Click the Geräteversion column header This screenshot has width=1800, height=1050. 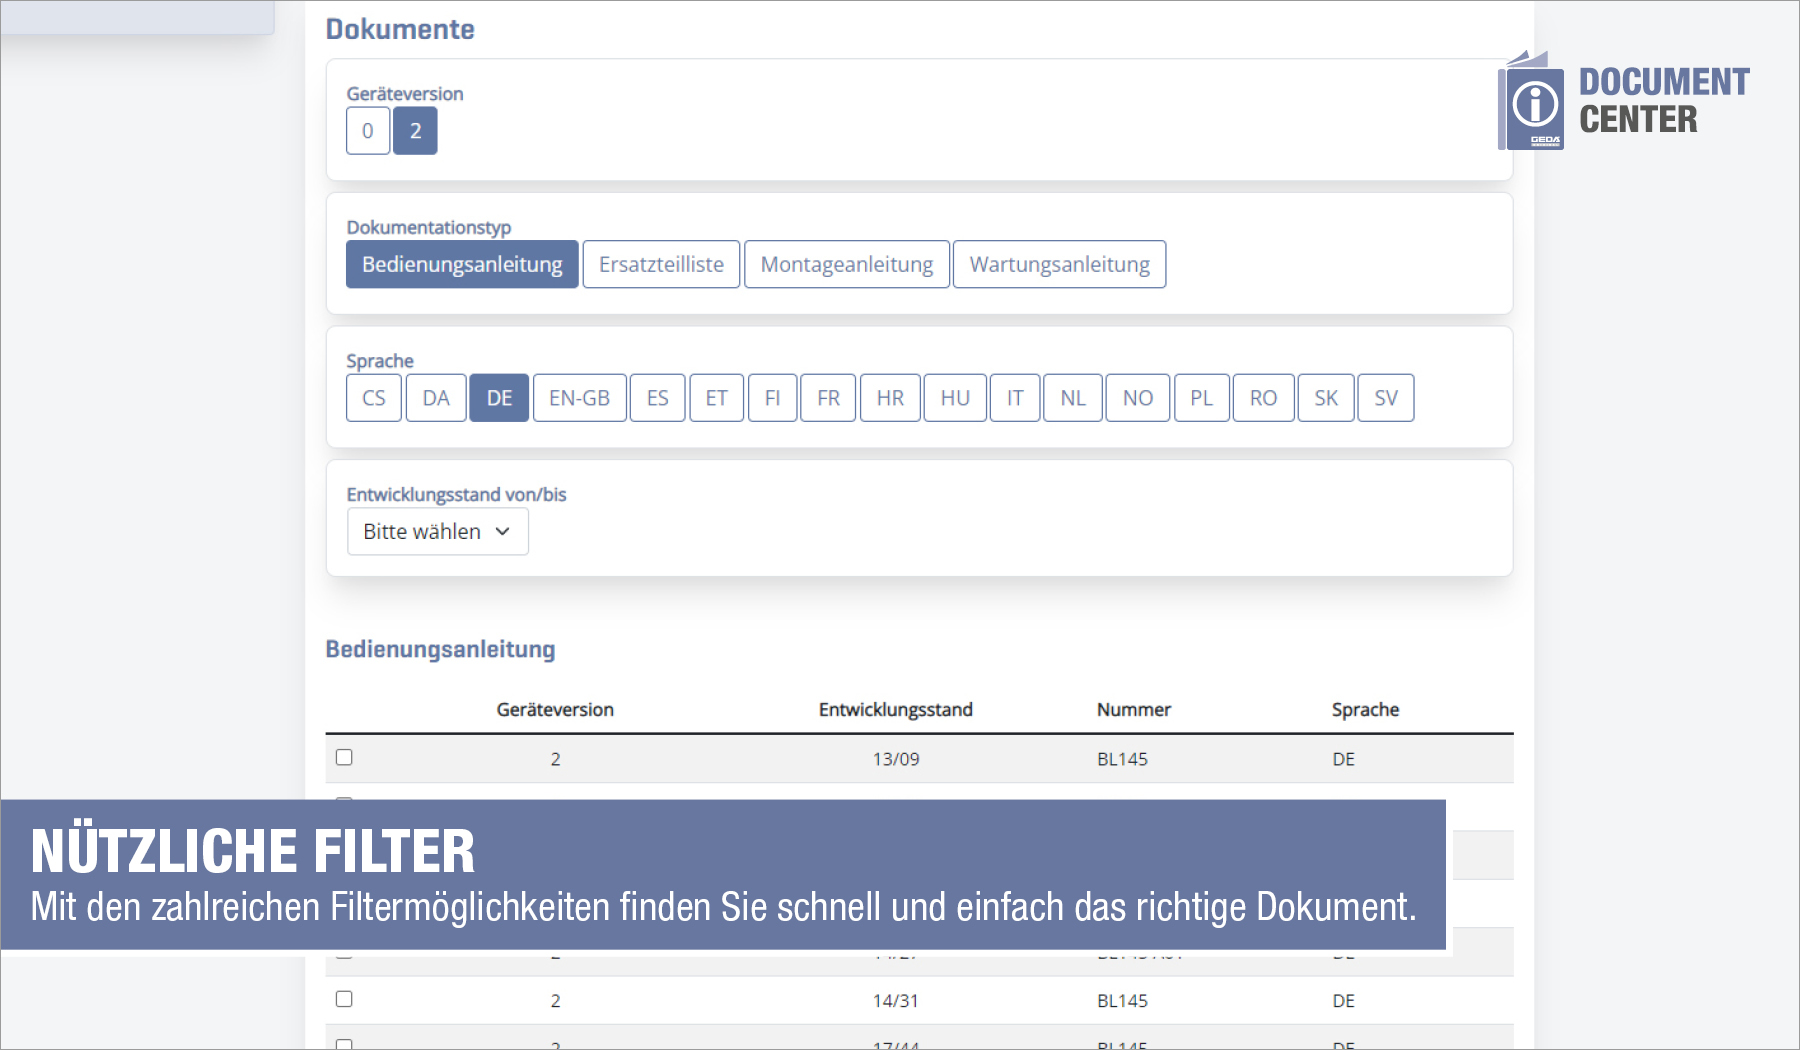(555, 709)
